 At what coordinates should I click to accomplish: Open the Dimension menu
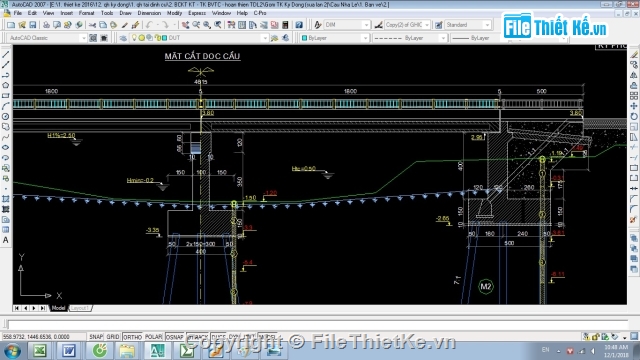coord(149,13)
